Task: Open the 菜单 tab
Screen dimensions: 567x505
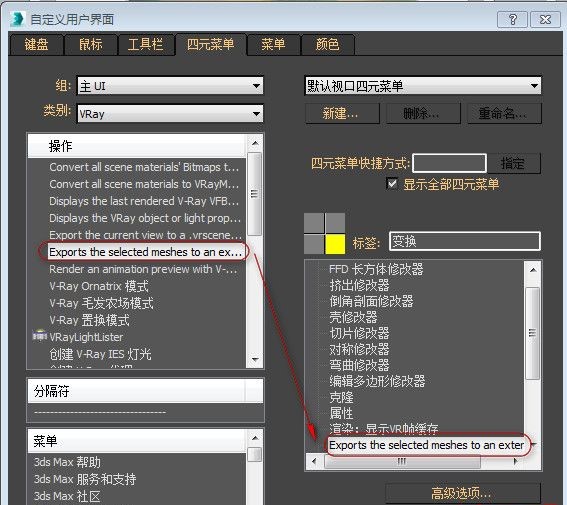Action: (x=273, y=44)
